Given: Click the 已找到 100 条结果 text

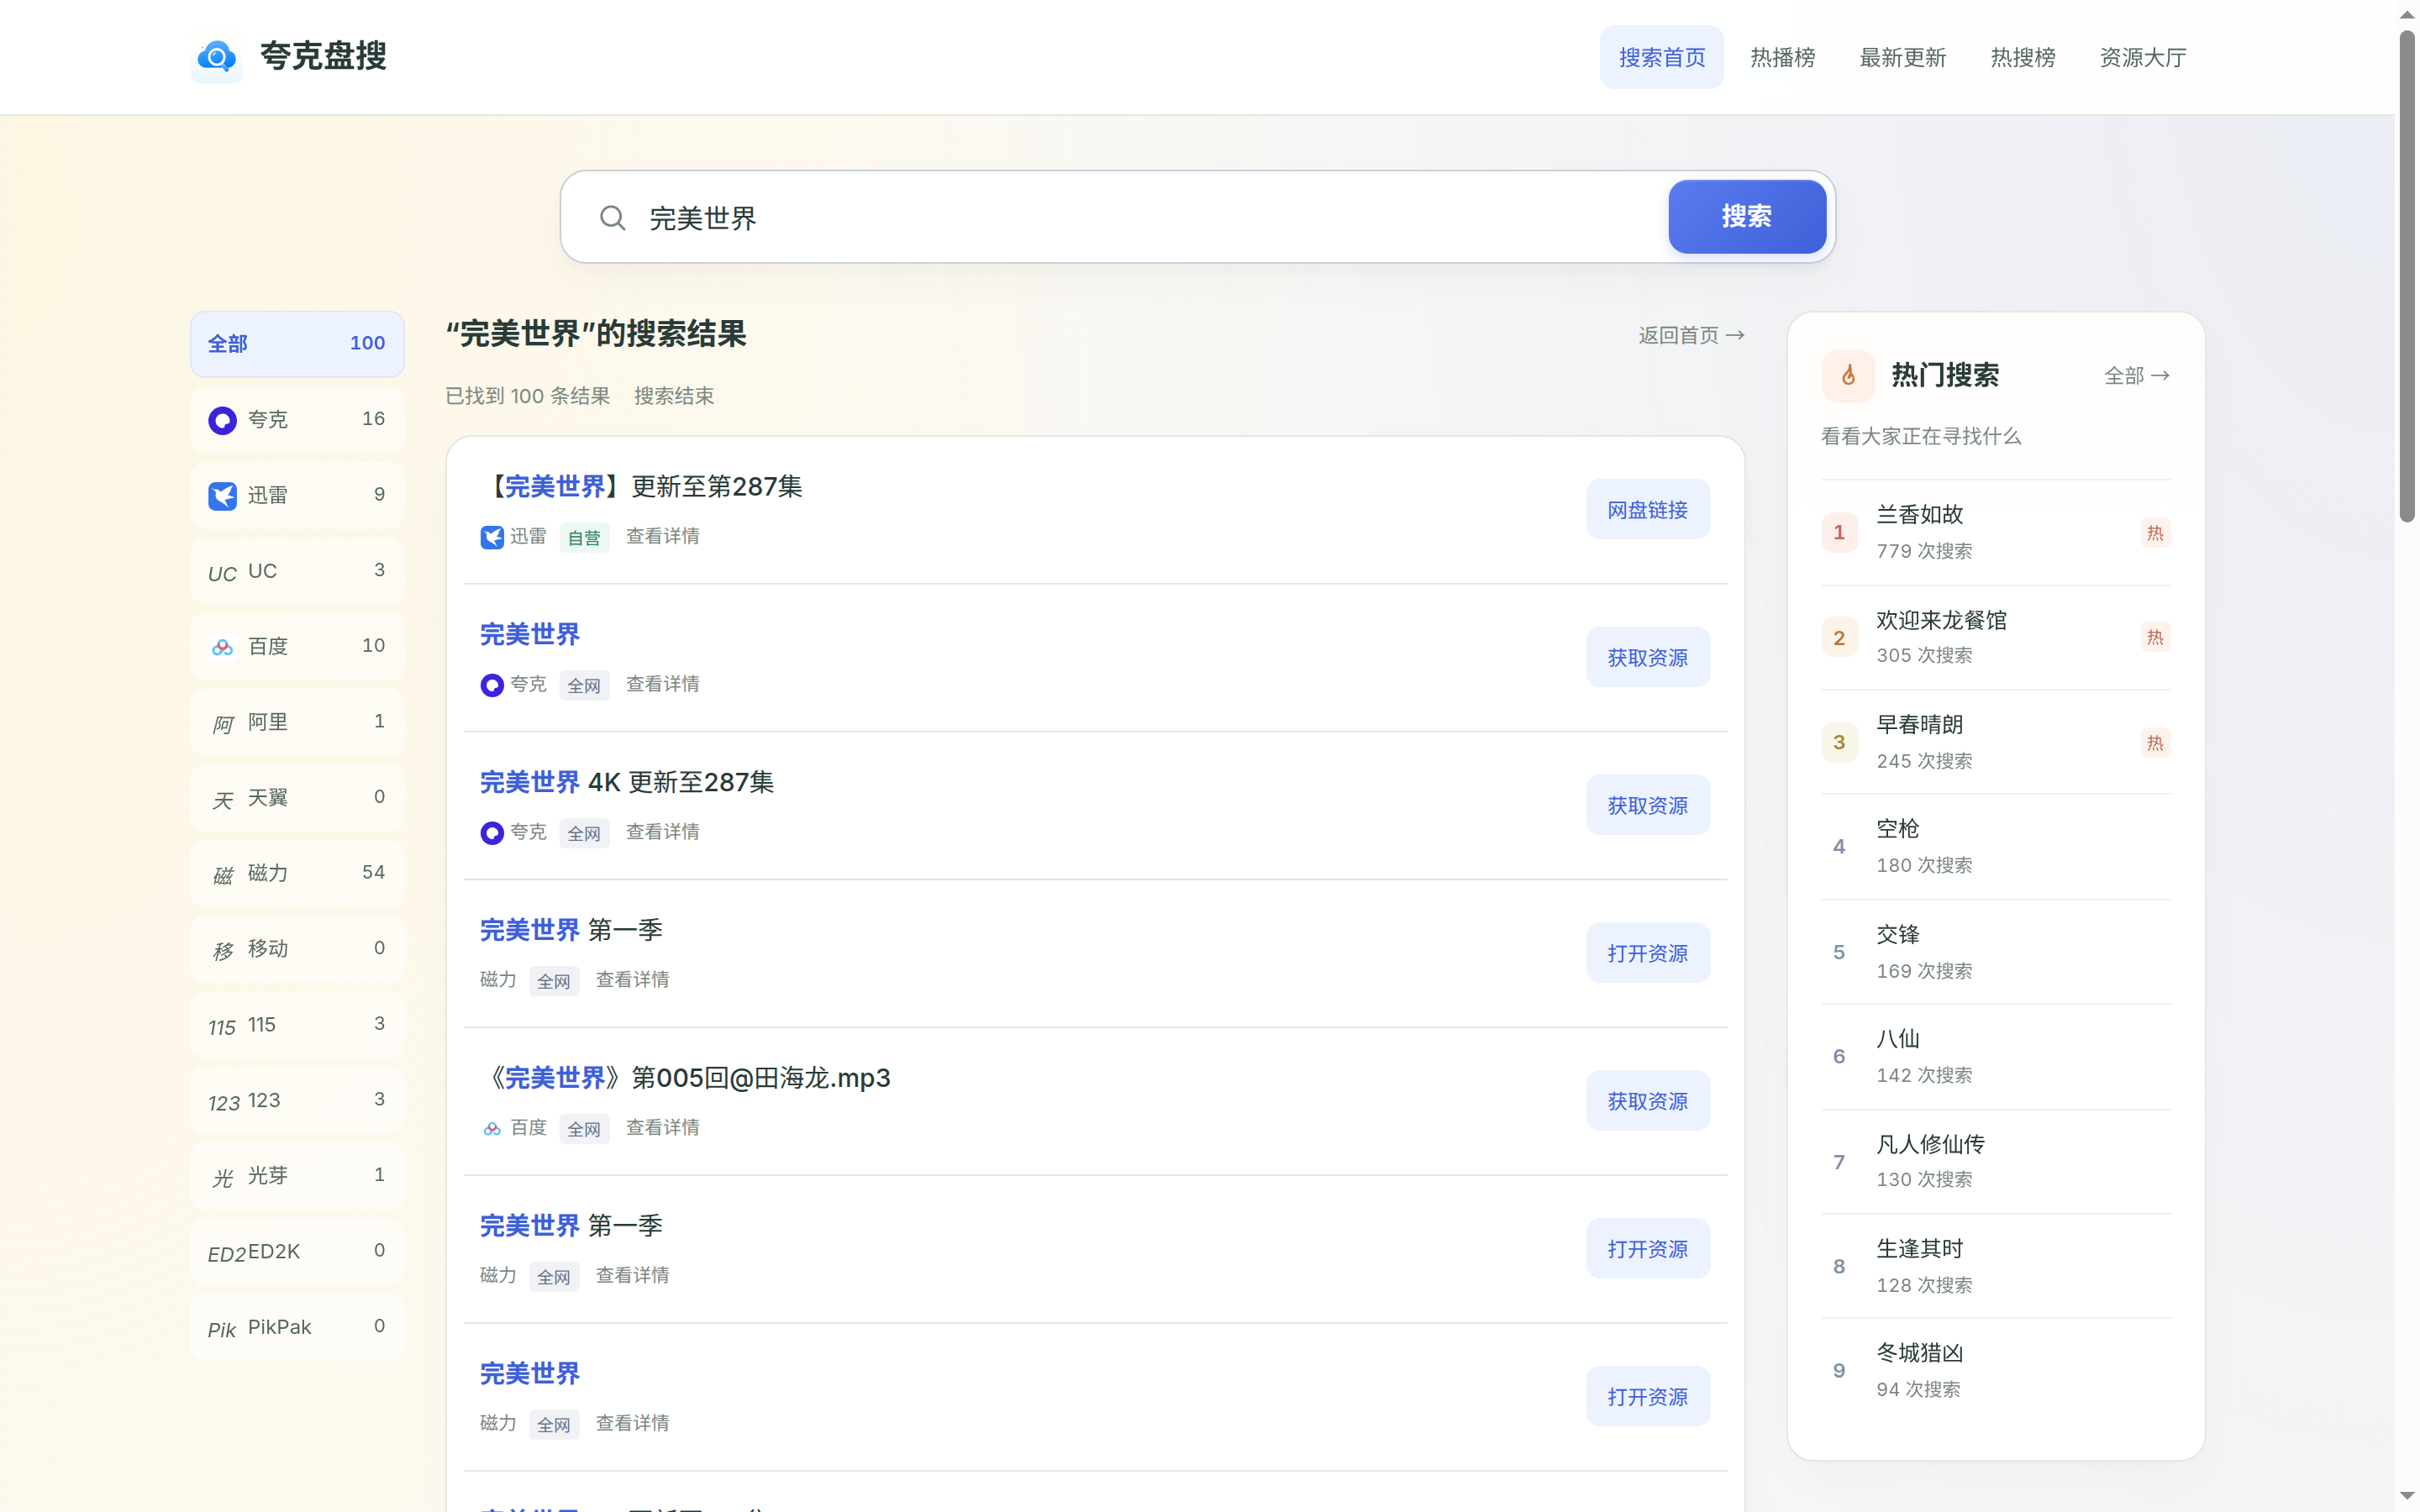Looking at the screenshot, I should pyautogui.click(x=527, y=396).
